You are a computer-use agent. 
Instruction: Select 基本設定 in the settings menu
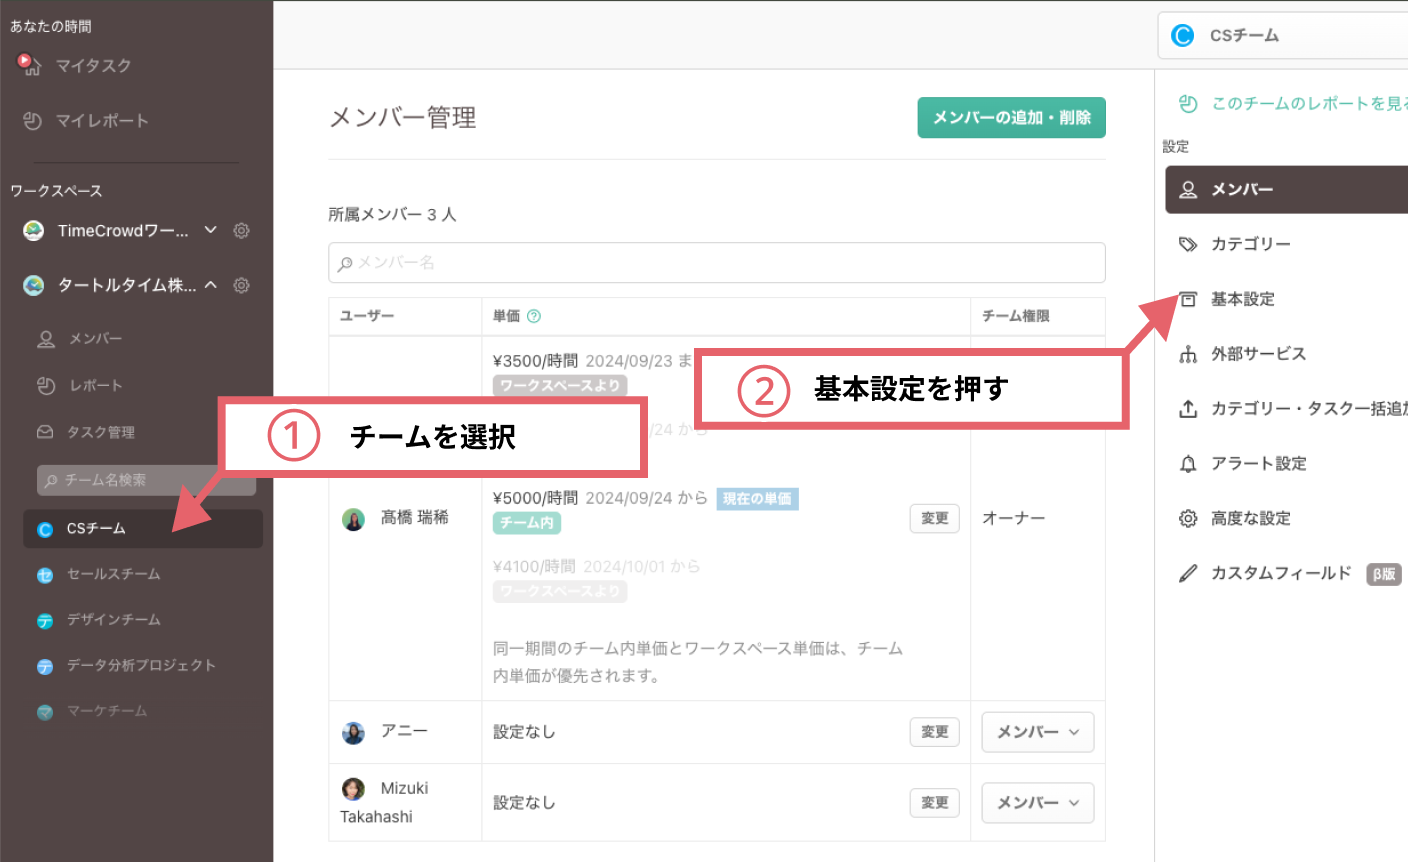(1242, 299)
